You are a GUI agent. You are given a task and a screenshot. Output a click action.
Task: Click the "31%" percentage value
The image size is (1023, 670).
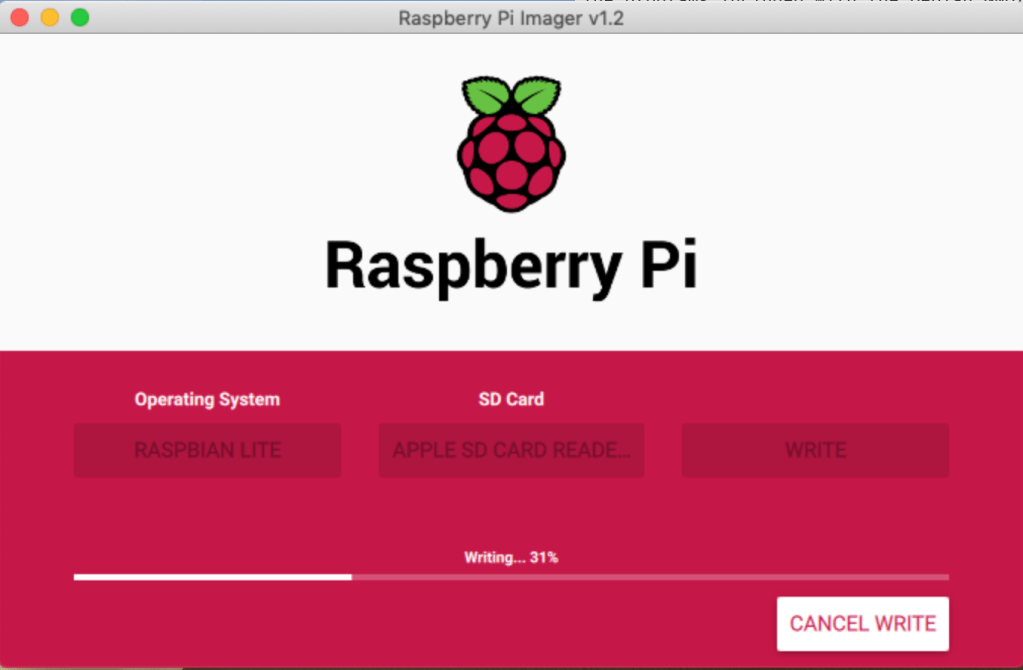(x=544, y=557)
